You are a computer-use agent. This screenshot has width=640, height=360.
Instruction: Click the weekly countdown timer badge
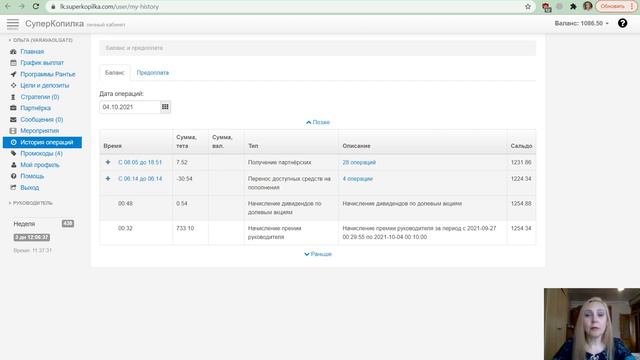click(x=31, y=237)
